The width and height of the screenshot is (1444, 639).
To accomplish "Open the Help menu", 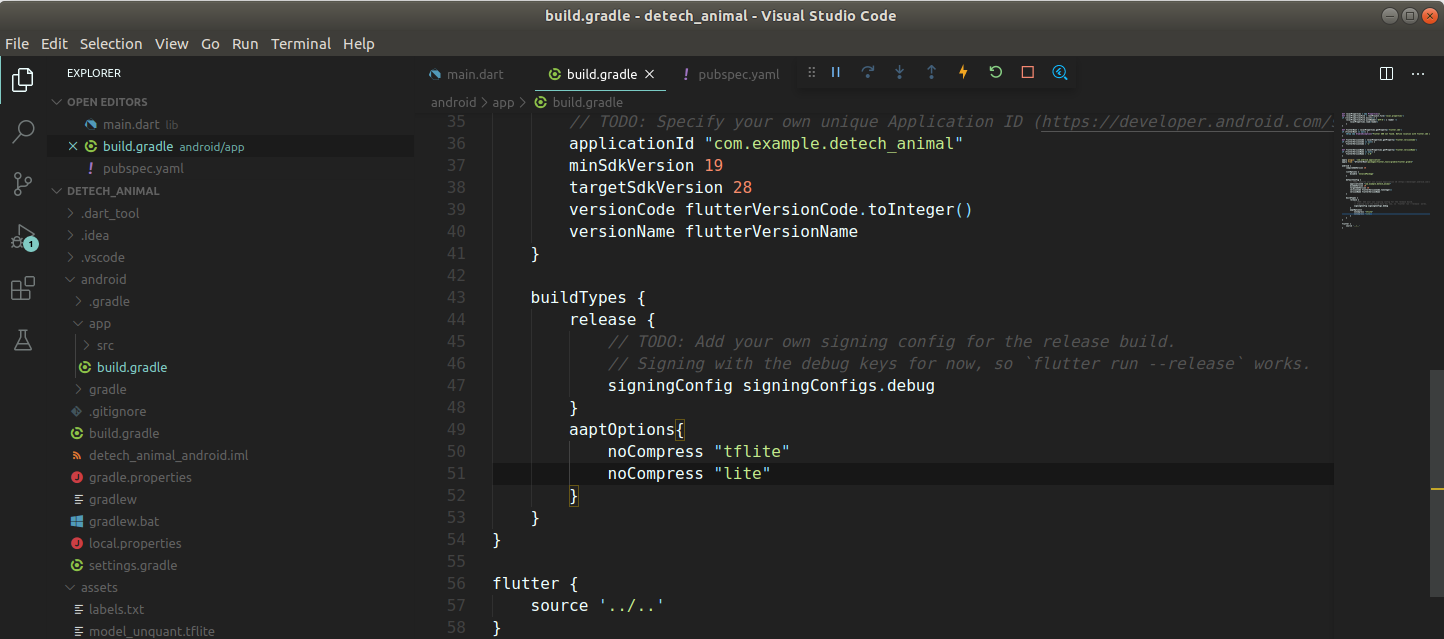I will (359, 44).
